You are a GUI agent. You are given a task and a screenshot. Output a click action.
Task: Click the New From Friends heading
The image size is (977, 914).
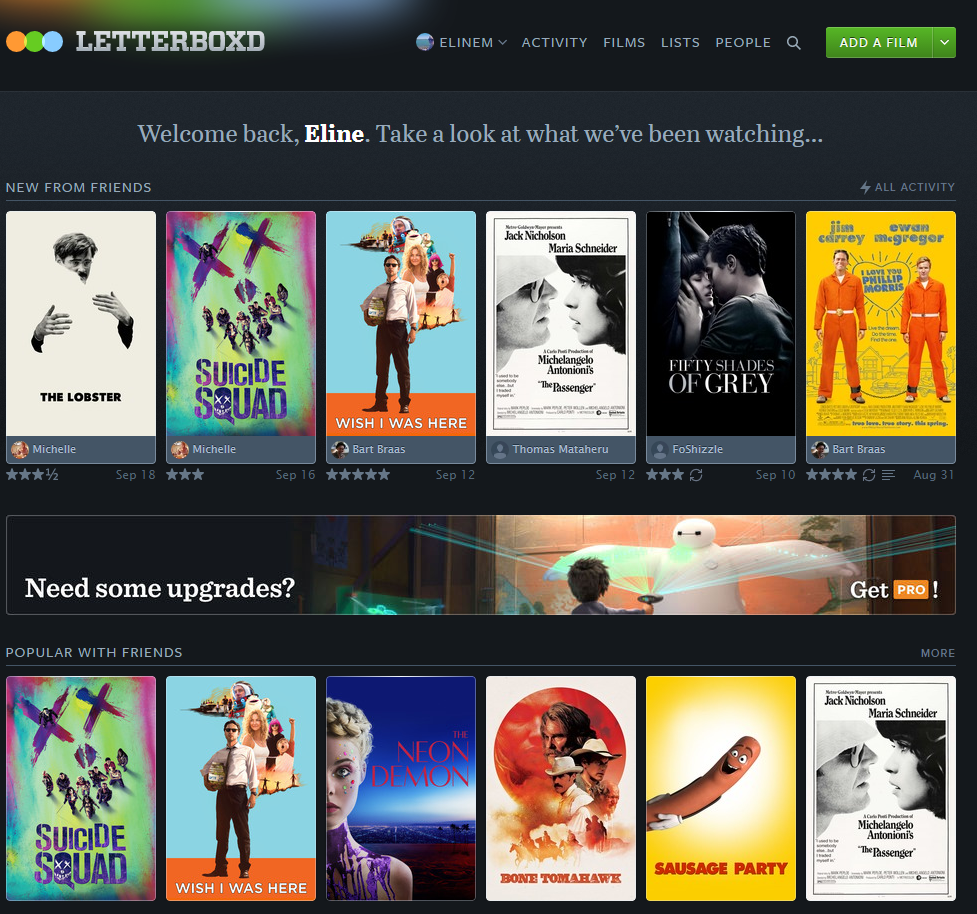79,188
